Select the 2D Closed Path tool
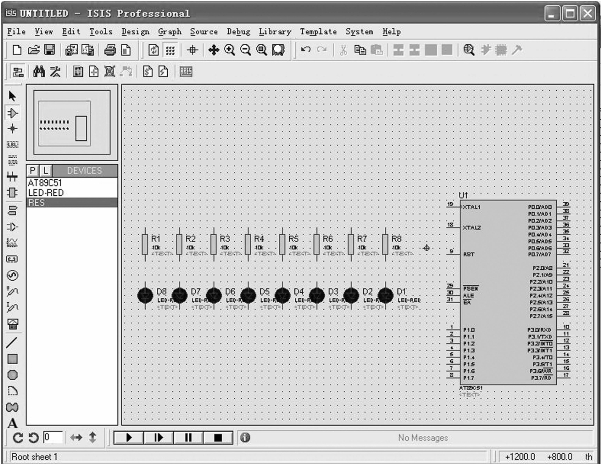 tap(12, 407)
